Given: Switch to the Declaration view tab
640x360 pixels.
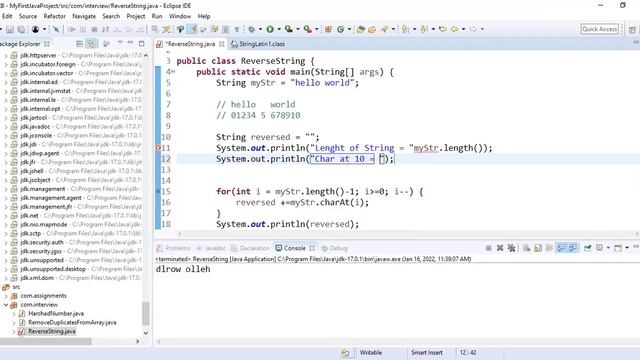Looking at the screenshot, I should 250,248.
